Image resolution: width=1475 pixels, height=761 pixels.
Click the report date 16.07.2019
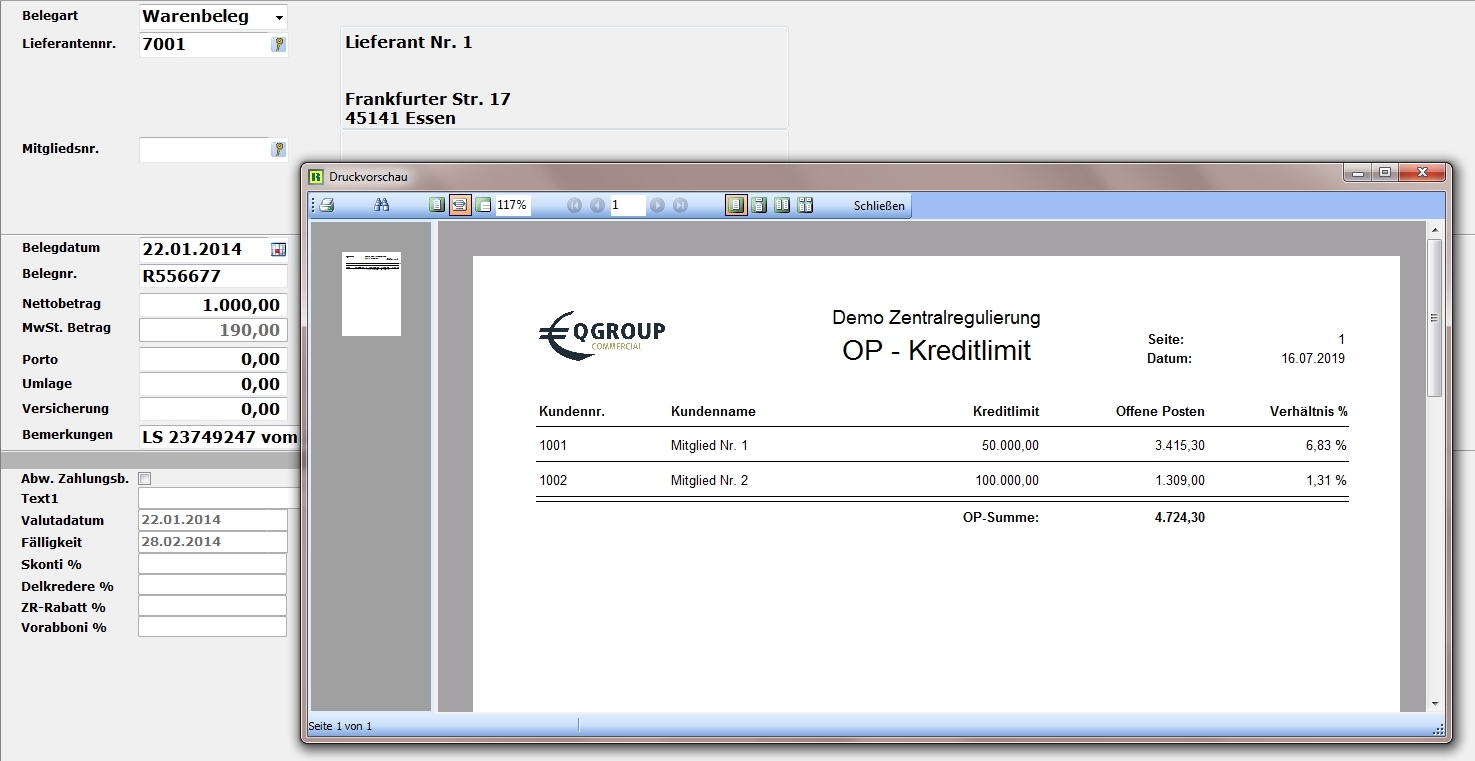tap(1313, 358)
